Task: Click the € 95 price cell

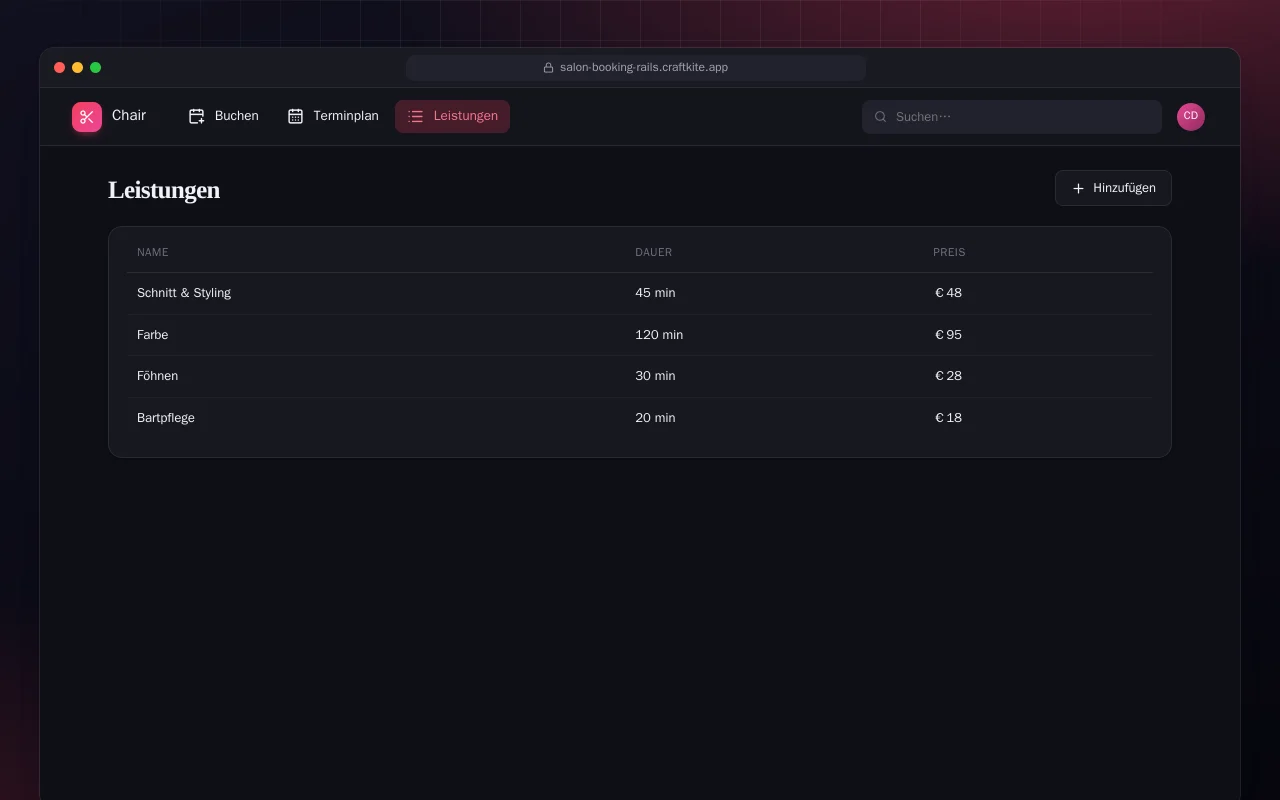Action: point(948,335)
